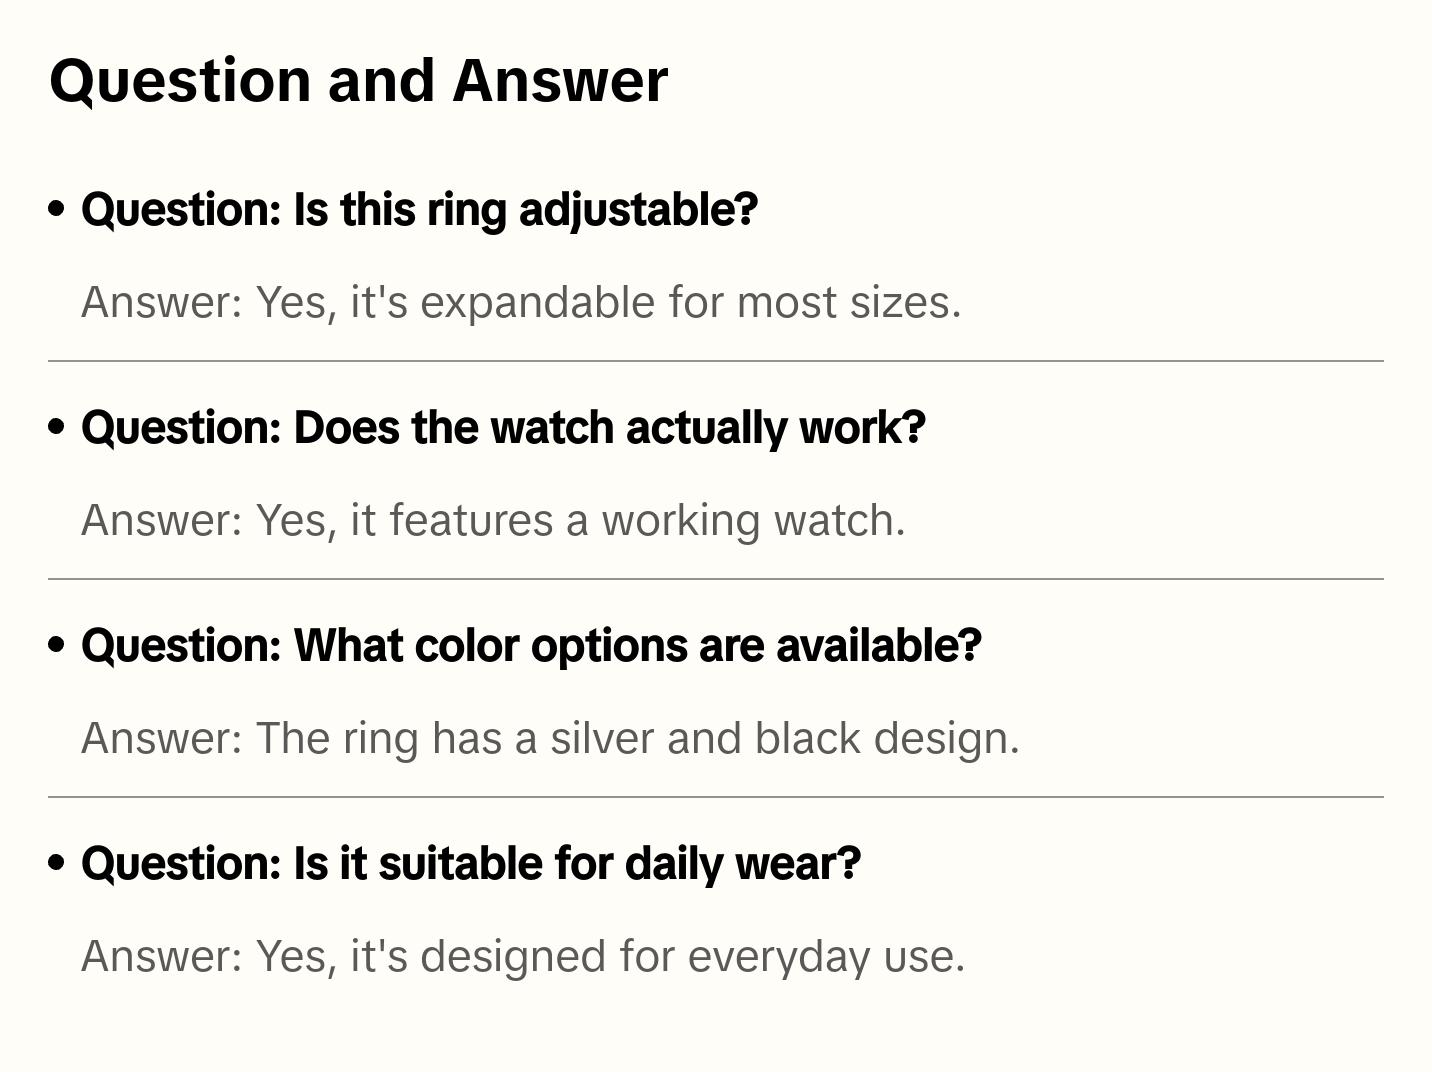
Task: Select the "Yes, it features a working watch" answer
Action: [493, 520]
